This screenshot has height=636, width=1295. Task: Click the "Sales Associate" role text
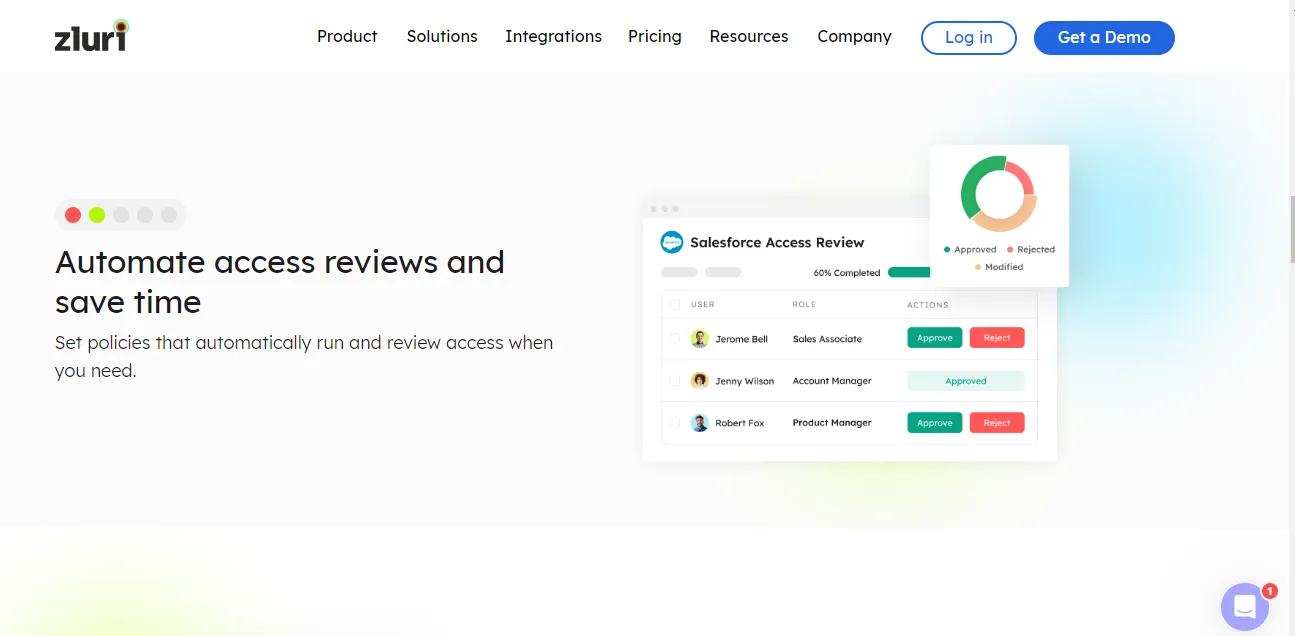click(827, 339)
